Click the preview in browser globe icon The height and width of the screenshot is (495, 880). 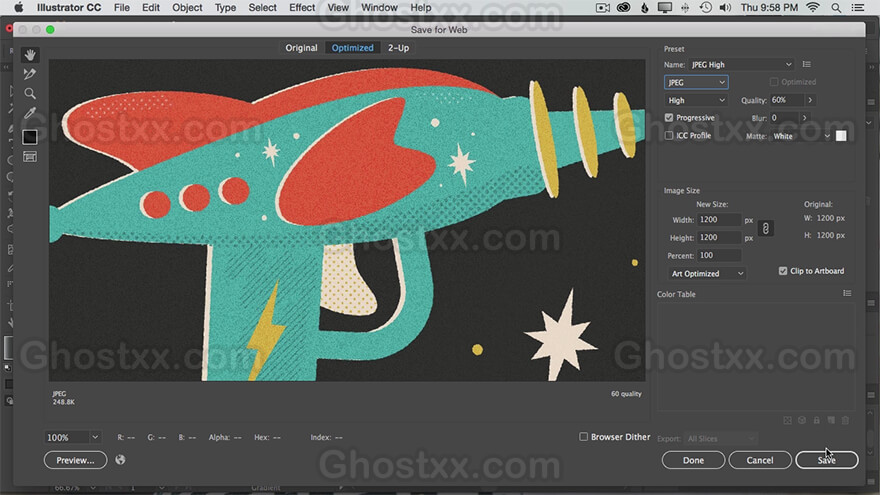(120, 460)
